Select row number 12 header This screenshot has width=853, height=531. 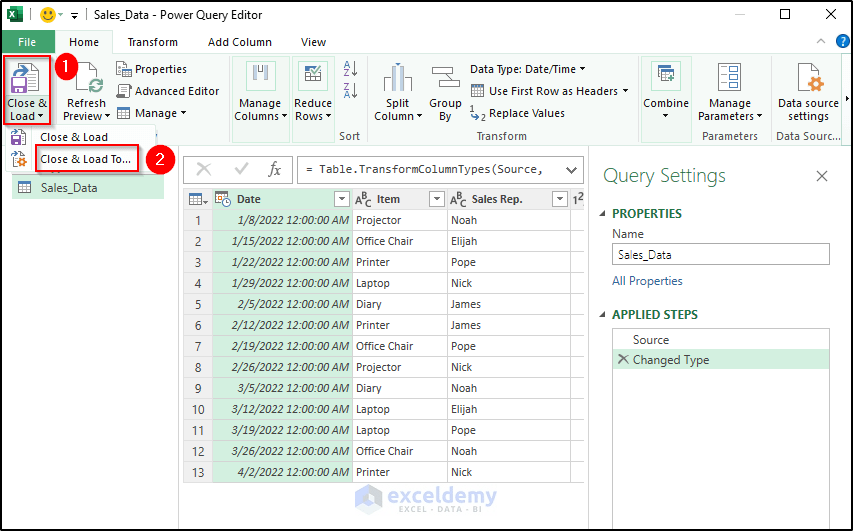(x=198, y=452)
